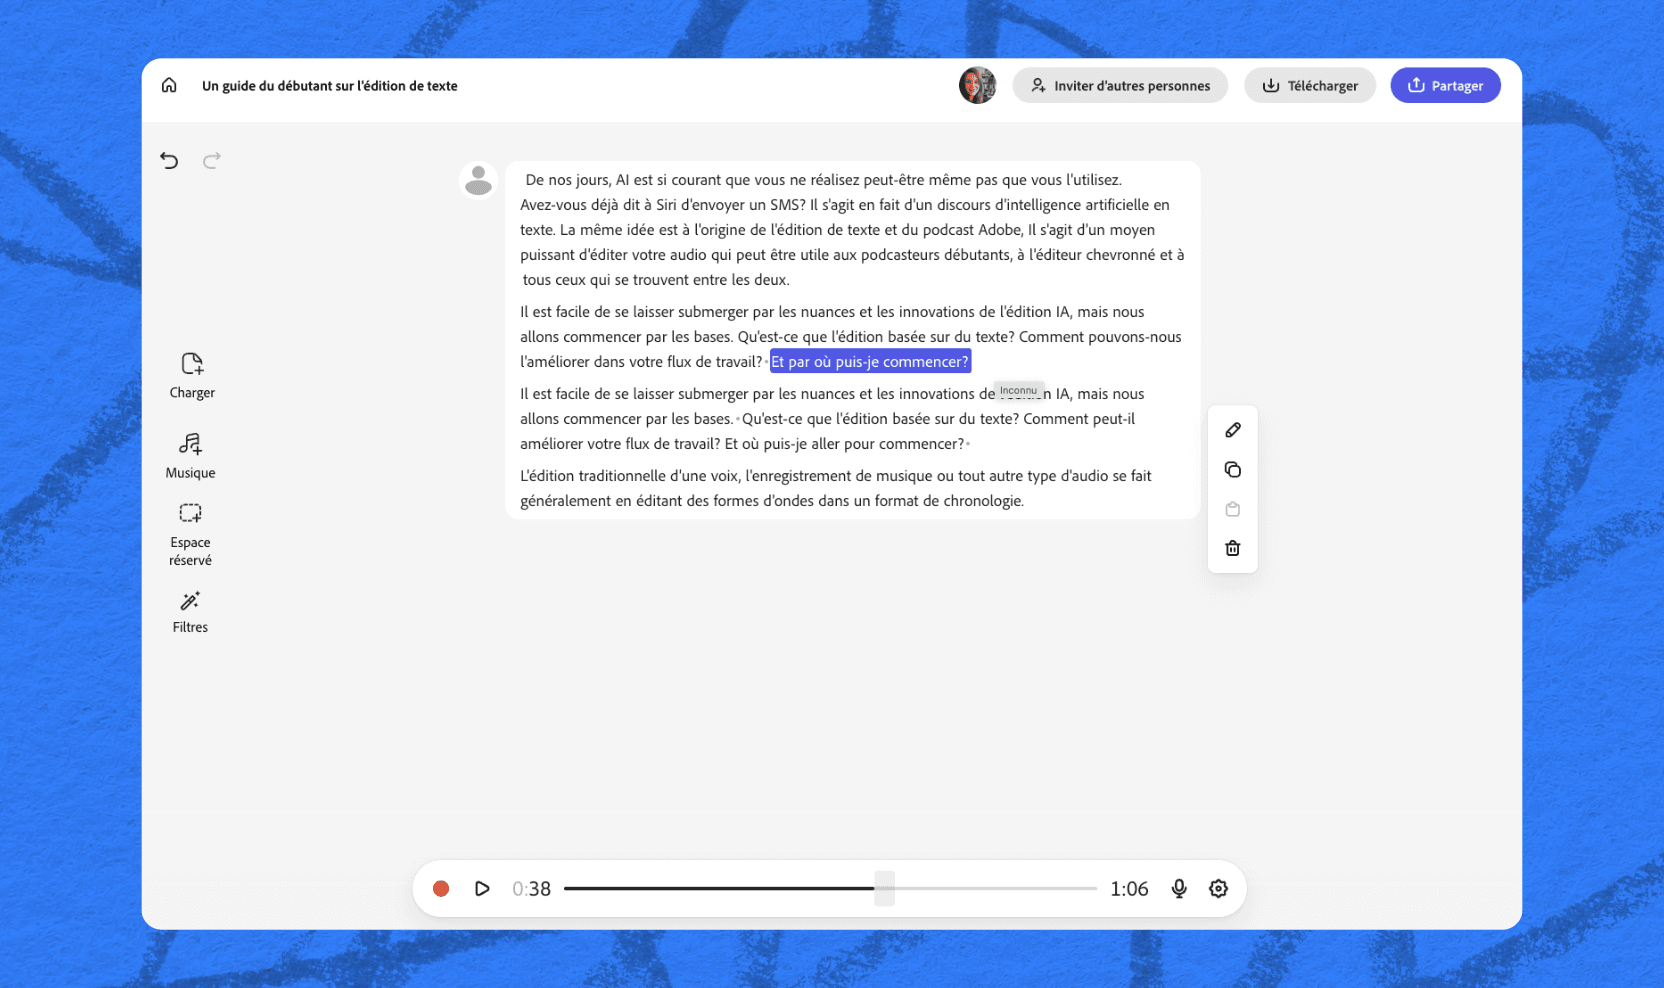Open the Charger upload tool
Screen dimensions: 1664x988
[191, 375]
